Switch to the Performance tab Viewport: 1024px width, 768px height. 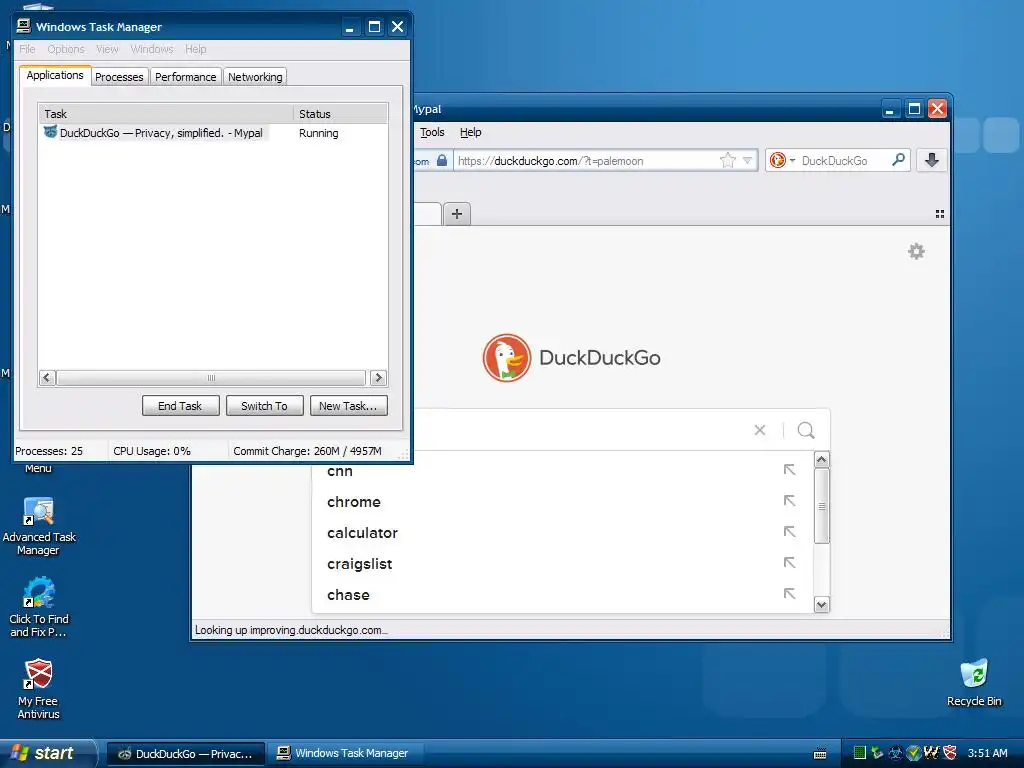coord(185,76)
